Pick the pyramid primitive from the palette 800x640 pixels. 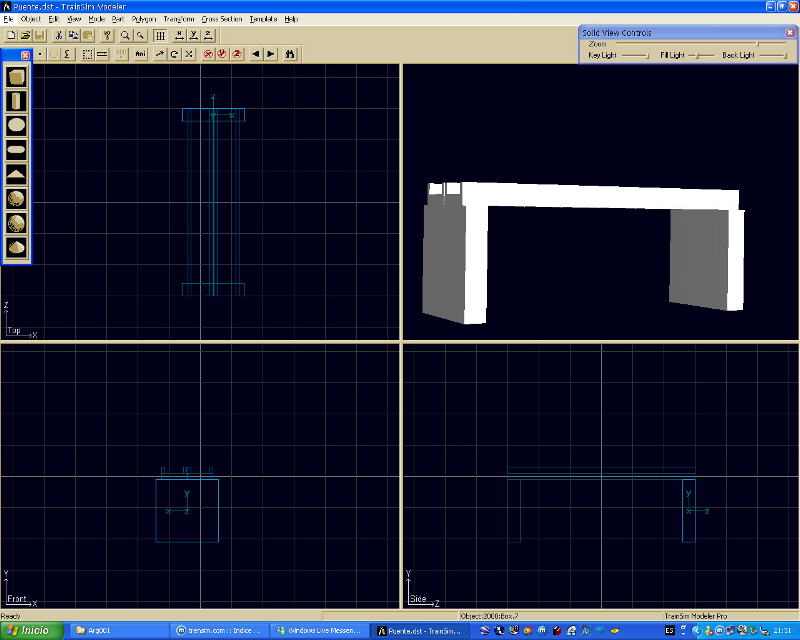[16, 174]
